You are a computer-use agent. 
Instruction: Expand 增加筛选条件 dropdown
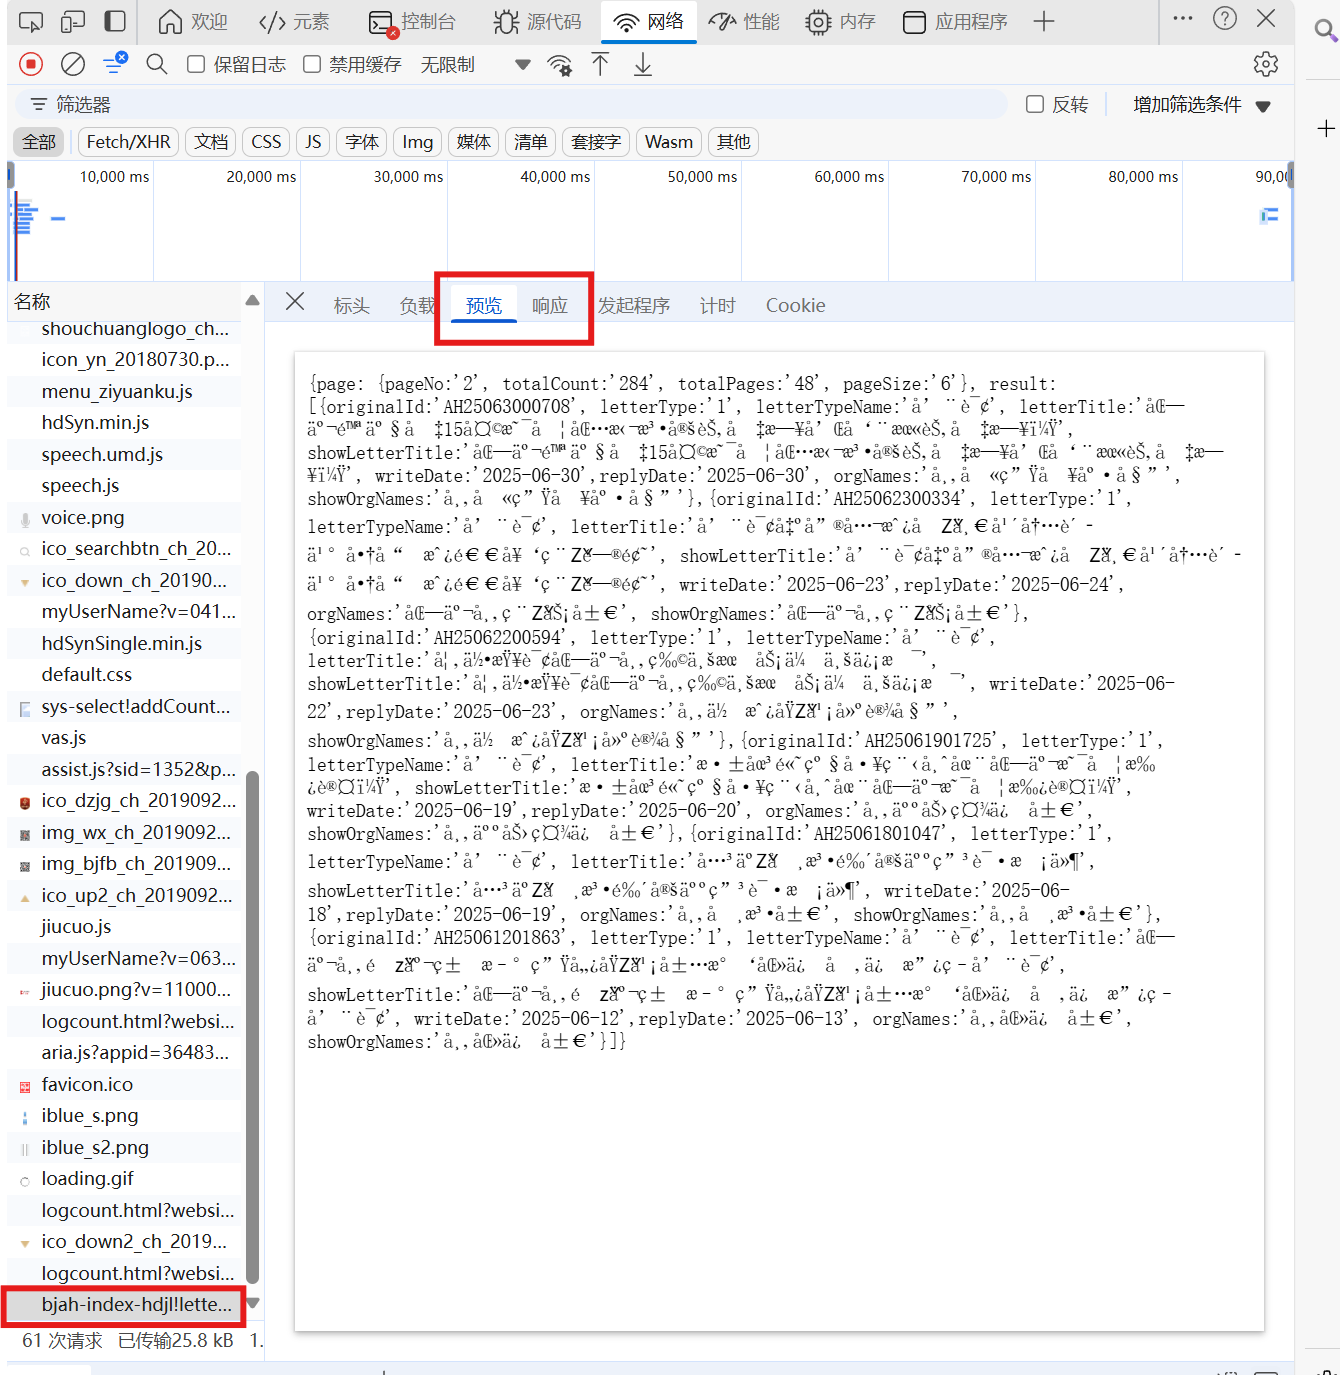click(1201, 105)
